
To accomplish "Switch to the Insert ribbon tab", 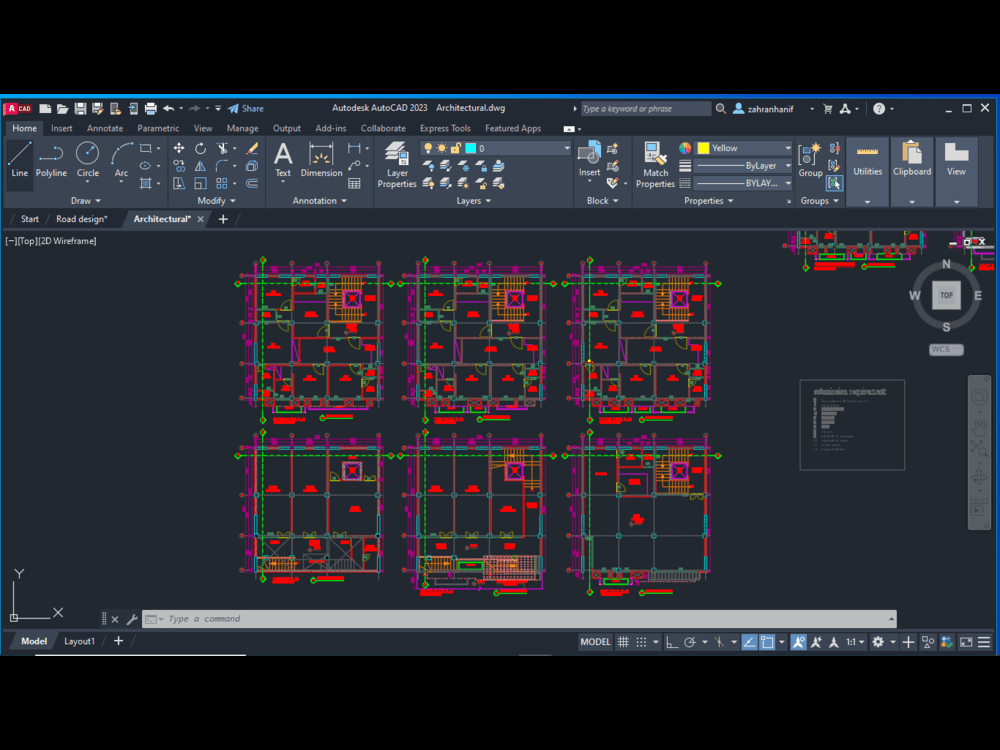I will point(62,128).
